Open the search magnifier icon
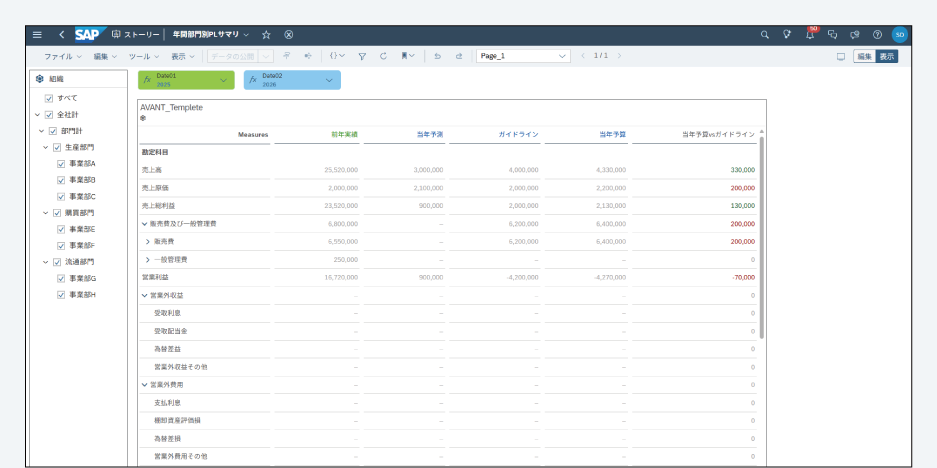This screenshot has height=468, width=937. [765, 34]
